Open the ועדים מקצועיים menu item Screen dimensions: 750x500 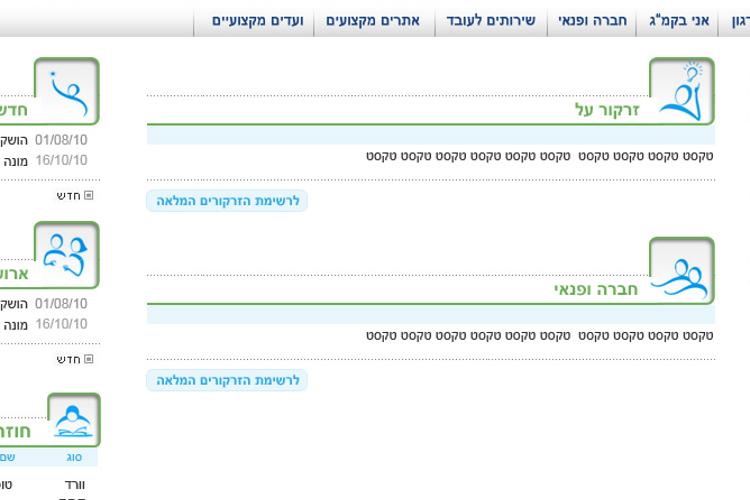pyautogui.click(x=257, y=21)
